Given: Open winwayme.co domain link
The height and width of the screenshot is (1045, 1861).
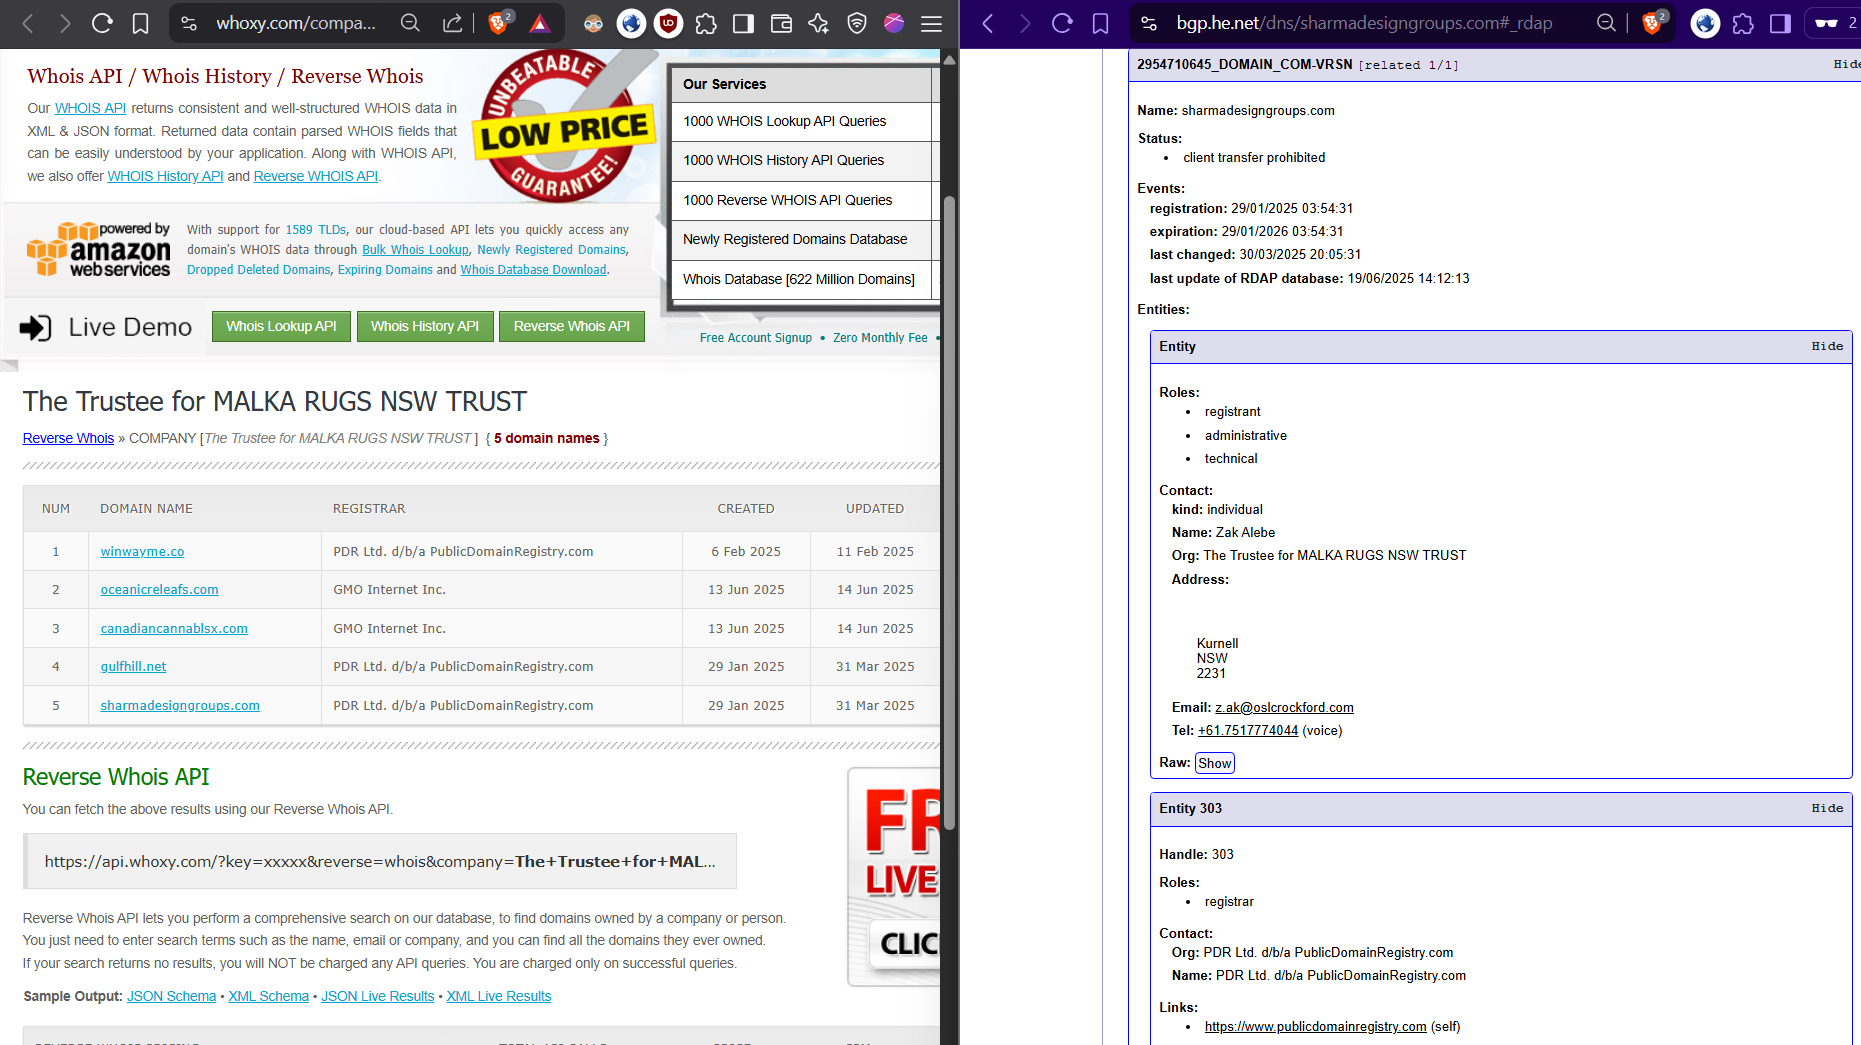Looking at the screenshot, I should 142,551.
